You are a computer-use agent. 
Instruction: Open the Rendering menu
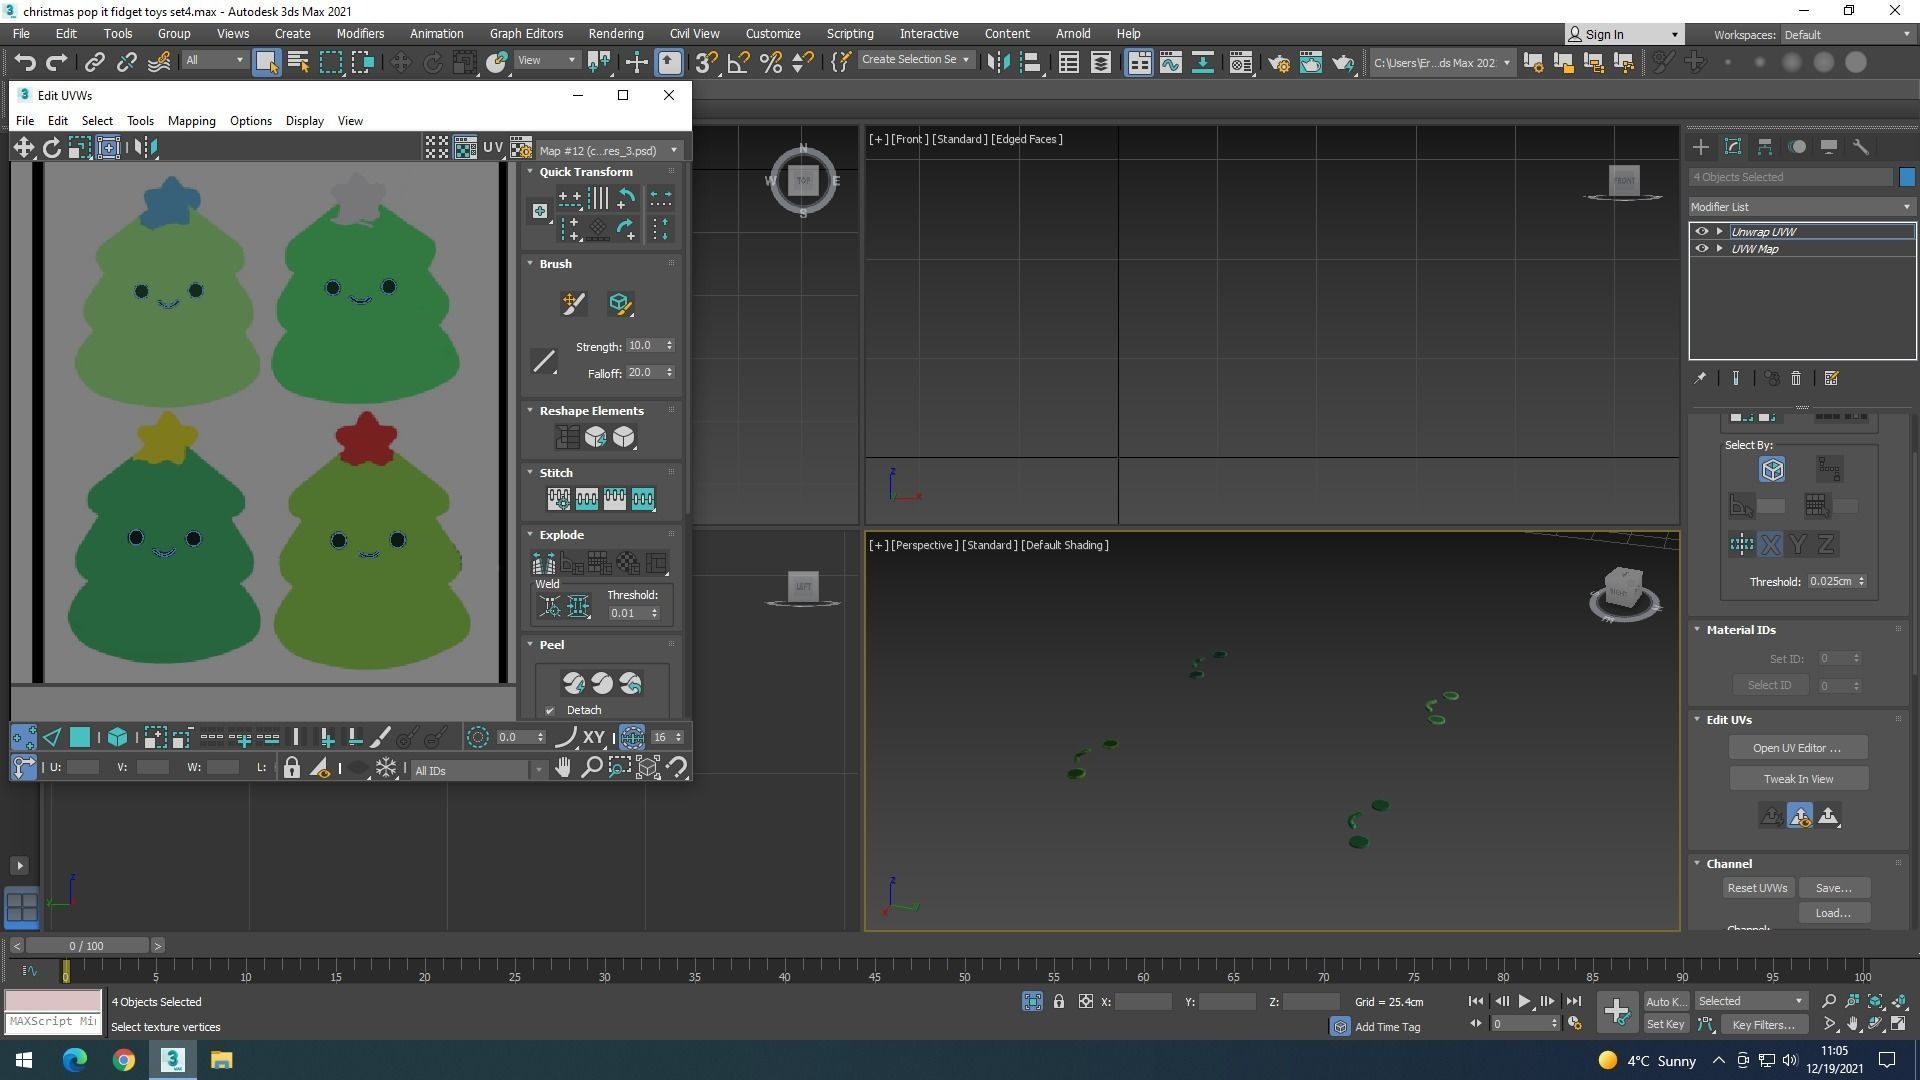pyautogui.click(x=615, y=34)
